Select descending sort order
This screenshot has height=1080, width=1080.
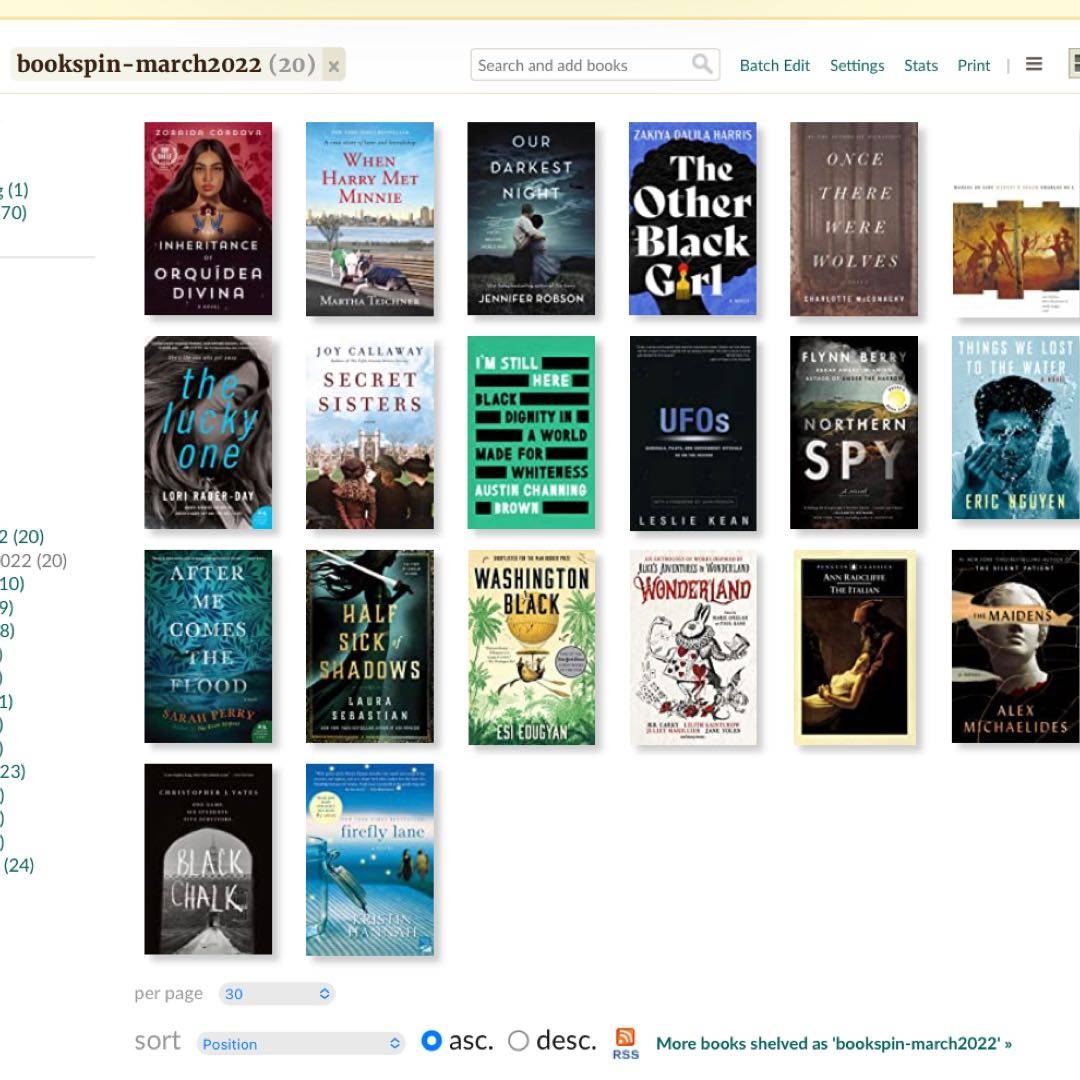click(x=518, y=1041)
